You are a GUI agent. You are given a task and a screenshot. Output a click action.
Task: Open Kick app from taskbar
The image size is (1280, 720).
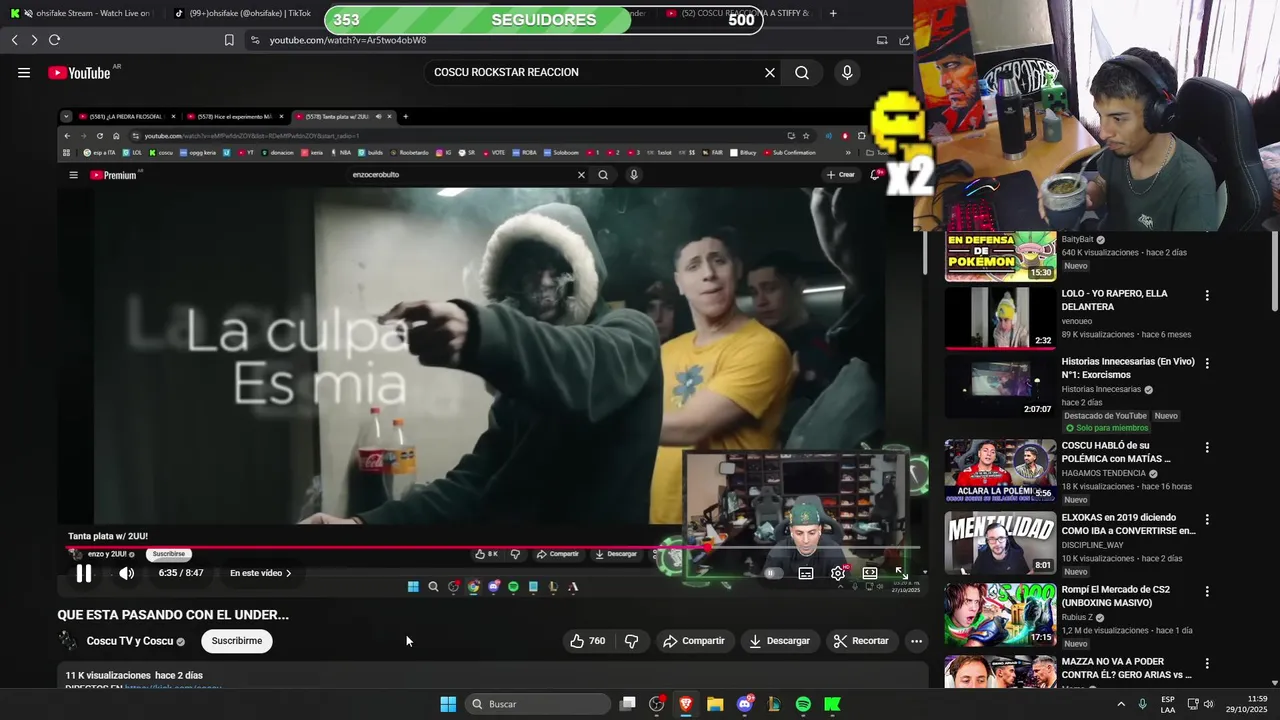tap(832, 704)
